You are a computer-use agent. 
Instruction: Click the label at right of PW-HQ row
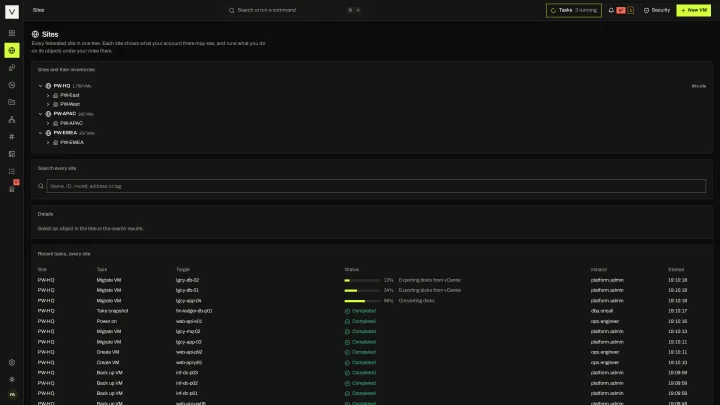pyautogui.click(x=698, y=86)
